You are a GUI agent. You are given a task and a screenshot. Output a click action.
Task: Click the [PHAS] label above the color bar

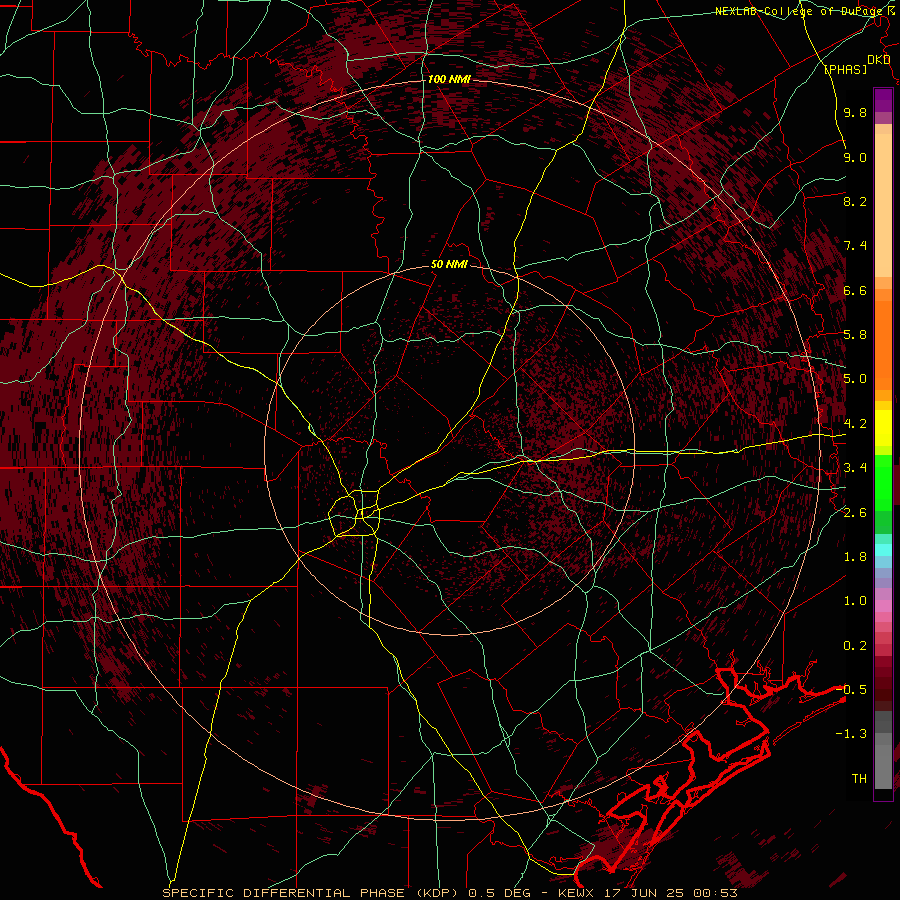tap(845, 69)
